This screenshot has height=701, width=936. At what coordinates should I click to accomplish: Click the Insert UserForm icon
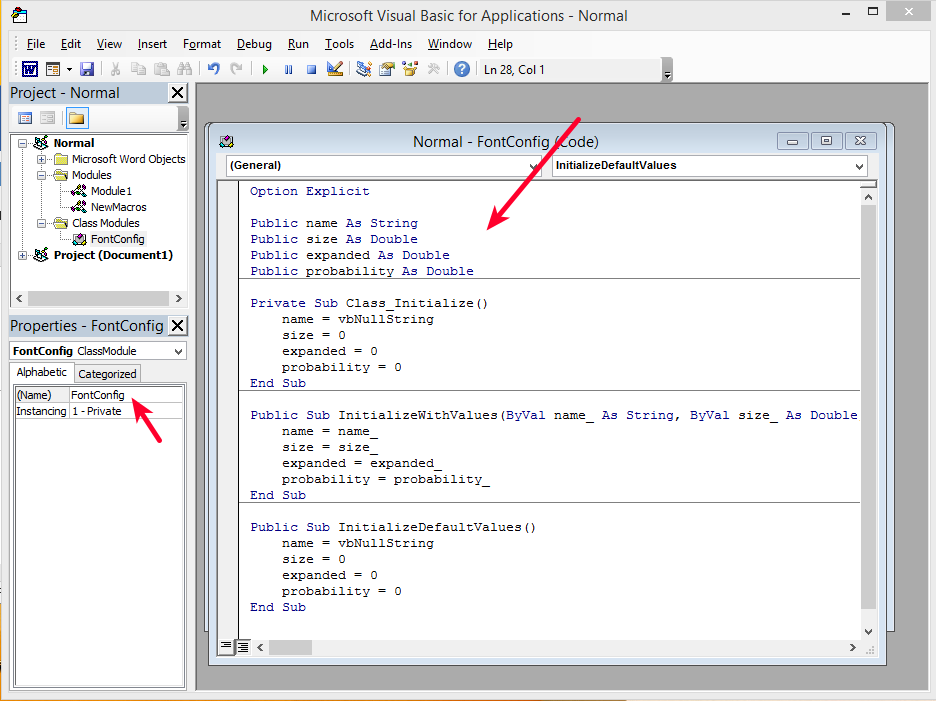[53, 69]
